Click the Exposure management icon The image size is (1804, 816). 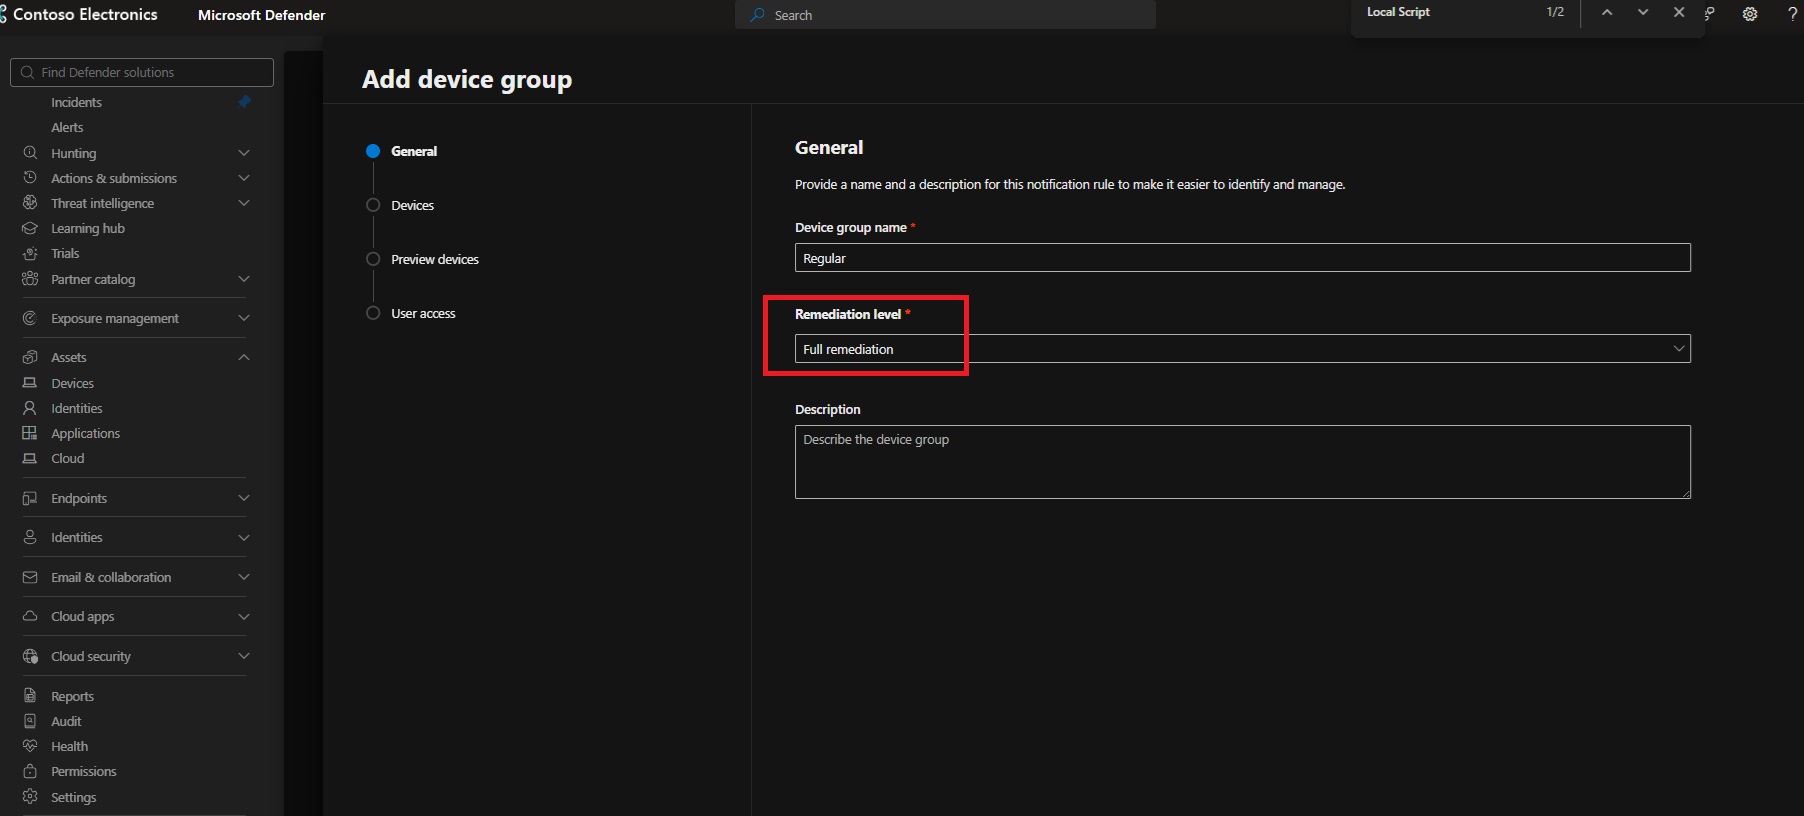30,318
